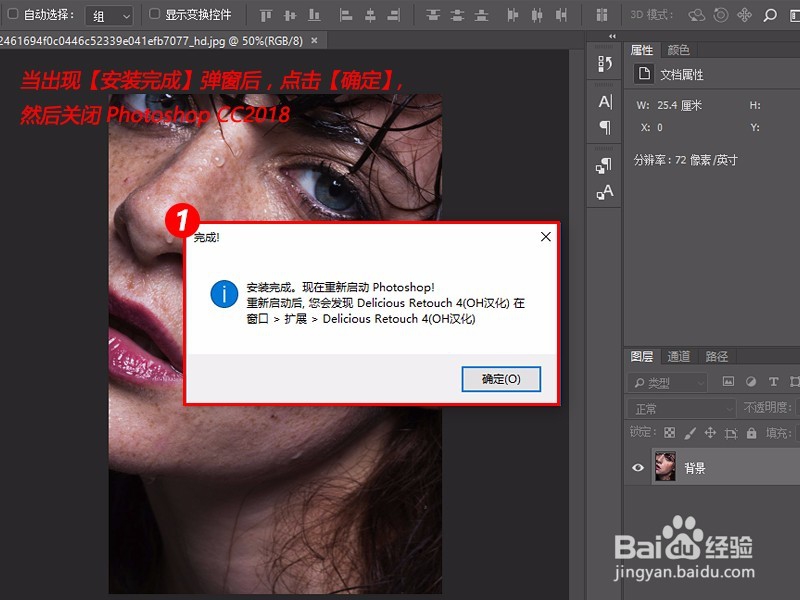Toggle the type layer (T) filter icon

click(x=773, y=382)
